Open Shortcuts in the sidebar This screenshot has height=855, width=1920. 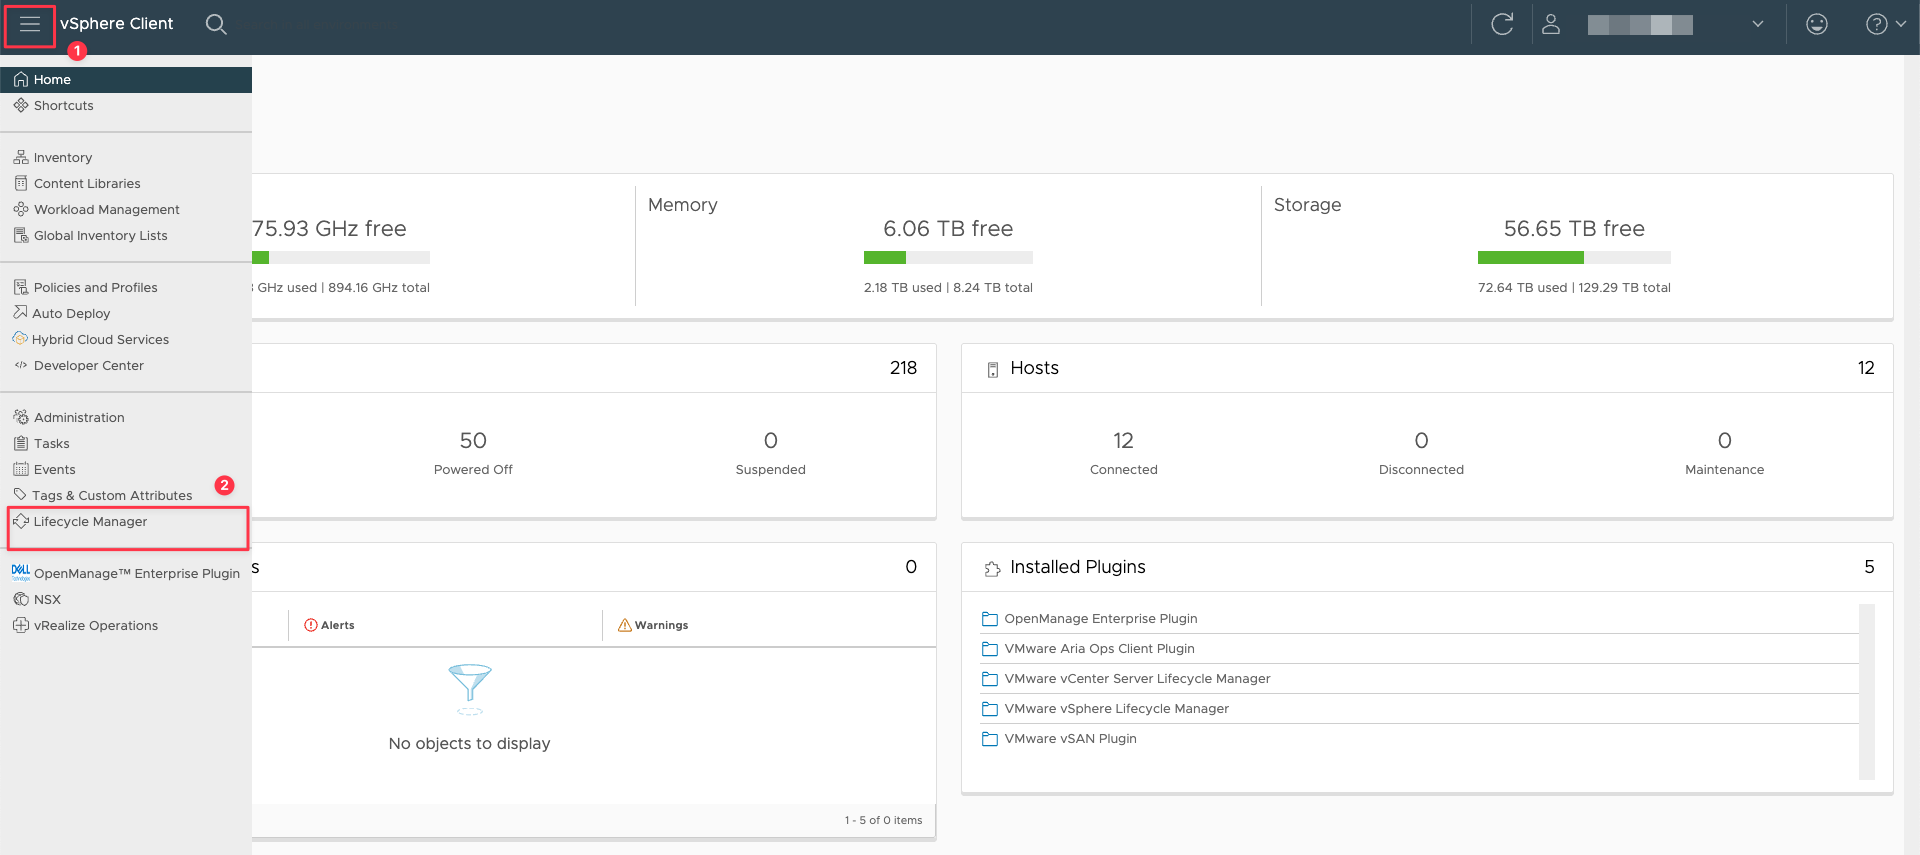coord(126,106)
